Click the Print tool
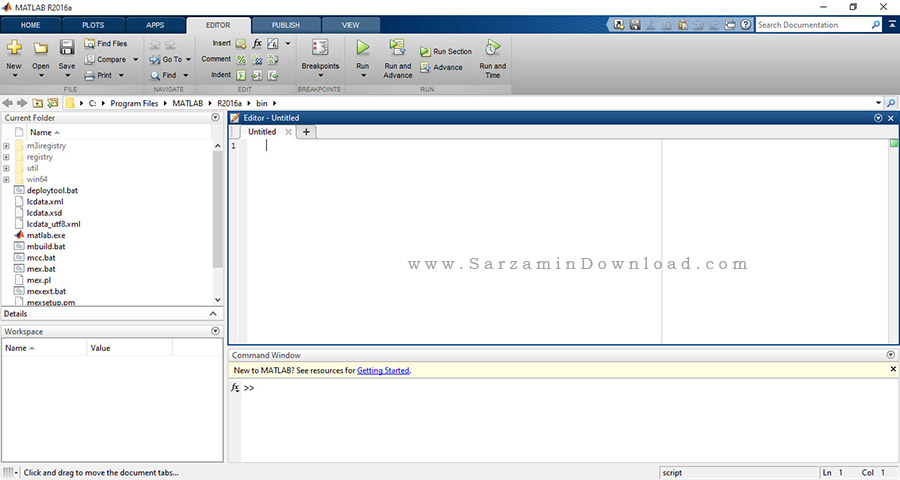900x480 pixels. 99,75
